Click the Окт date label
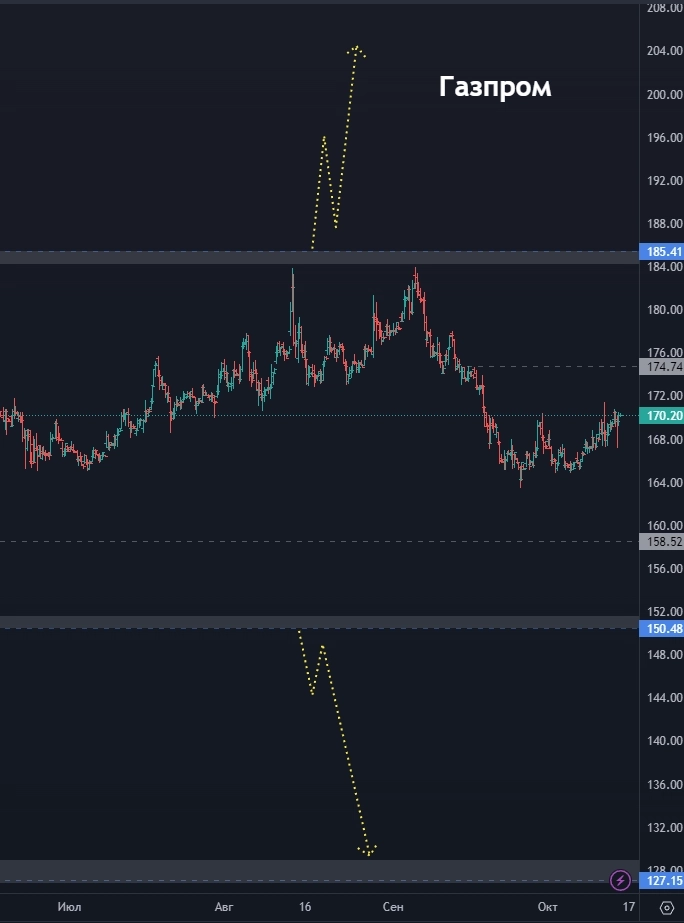684x923 pixels. pos(547,907)
